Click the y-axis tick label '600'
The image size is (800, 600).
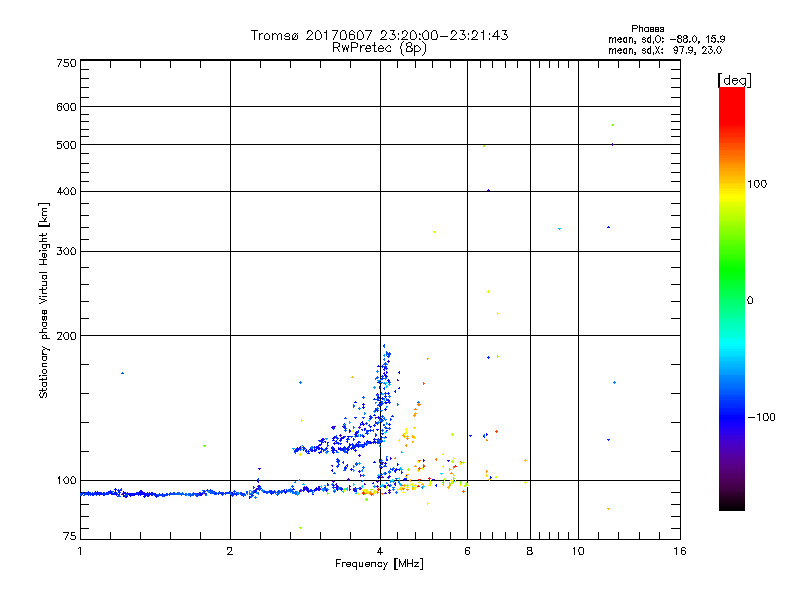pyautogui.click(x=66, y=107)
